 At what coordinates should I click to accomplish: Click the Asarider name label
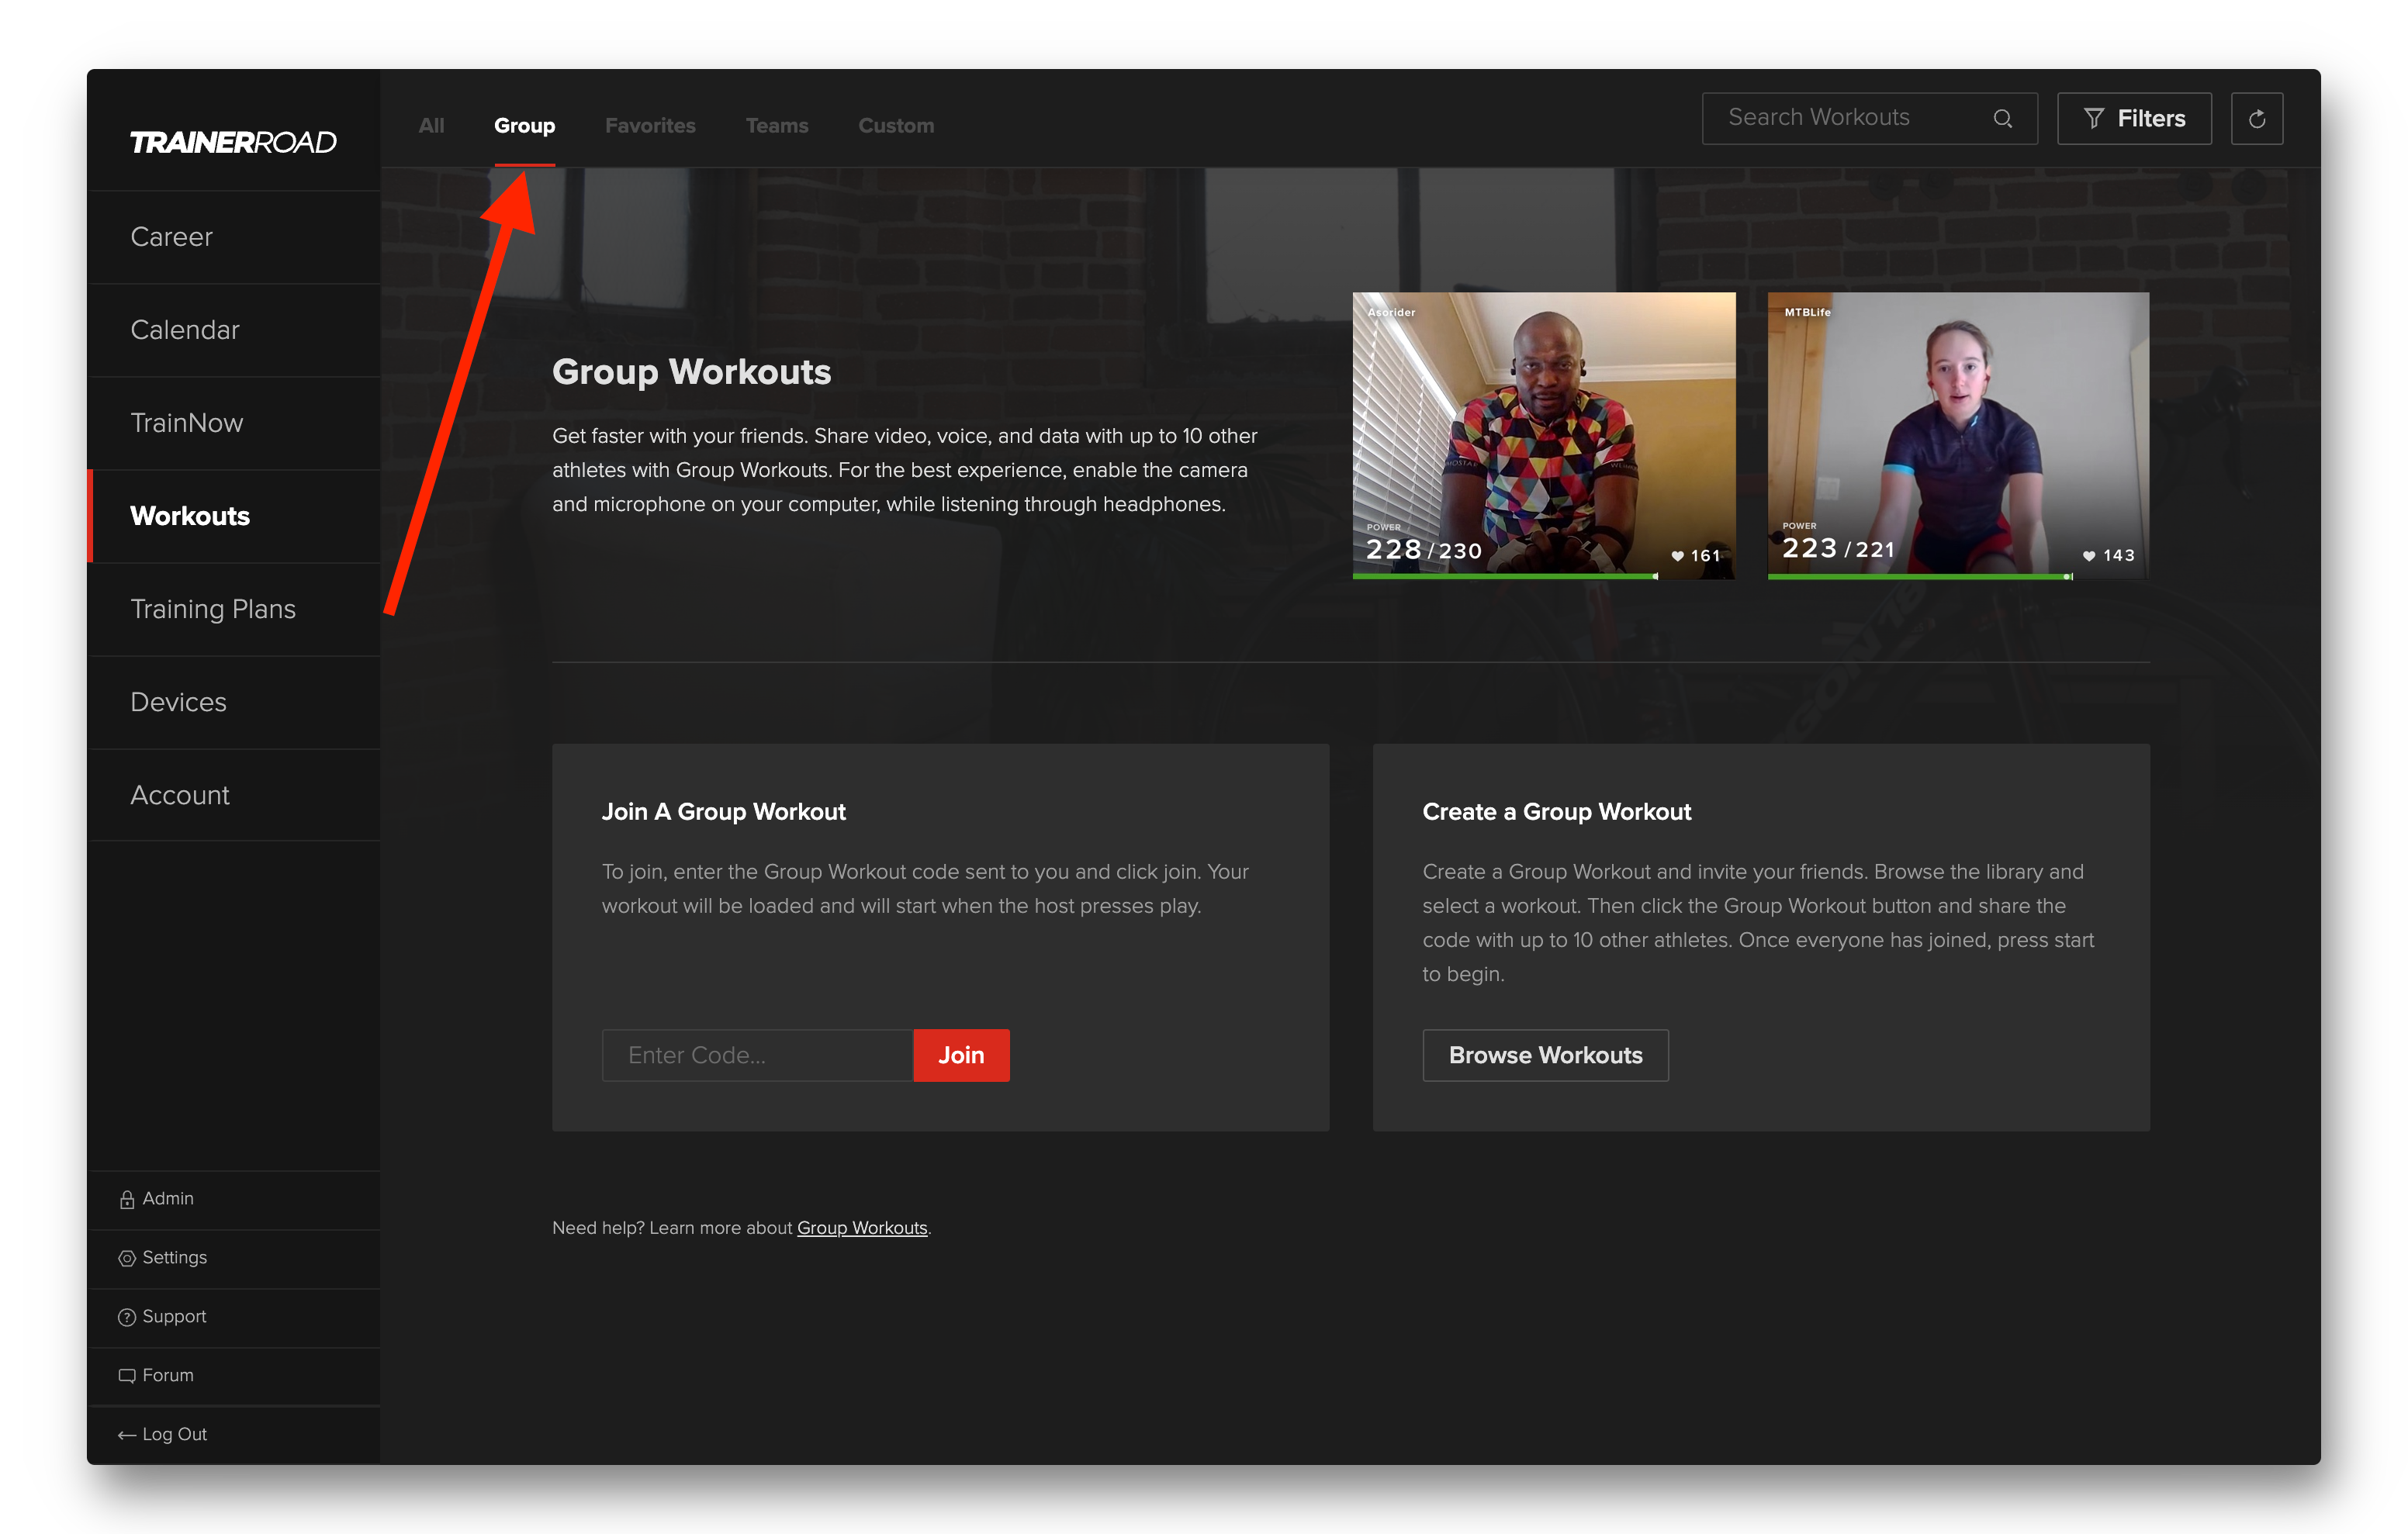click(x=1391, y=312)
